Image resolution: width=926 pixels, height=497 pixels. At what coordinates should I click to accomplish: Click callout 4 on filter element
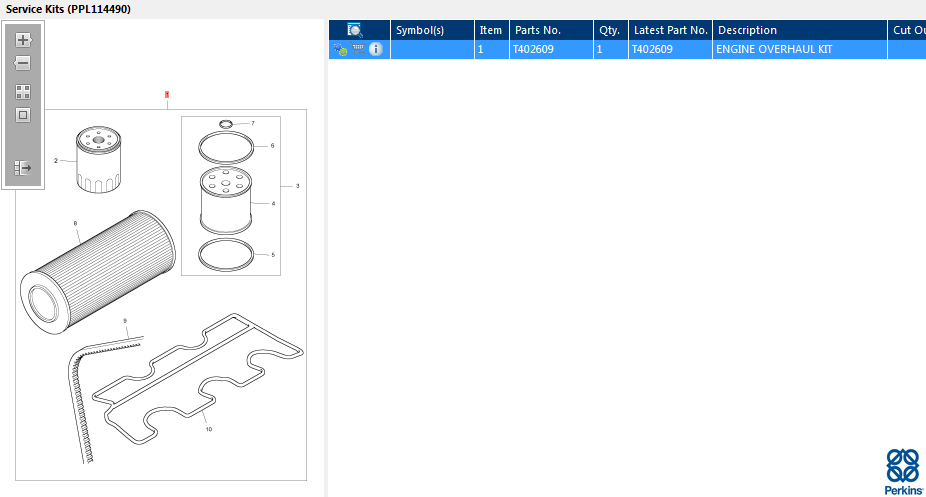pos(273,204)
